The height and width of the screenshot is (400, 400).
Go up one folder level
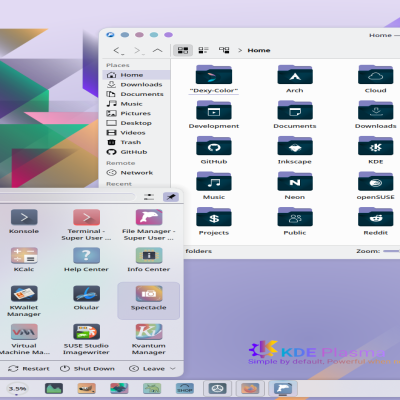coord(157,51)
